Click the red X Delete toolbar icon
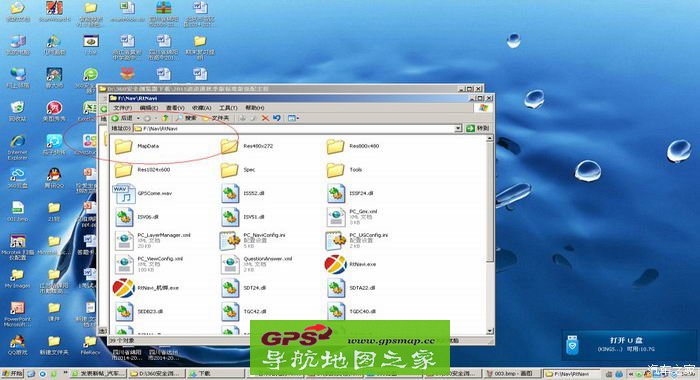This screenshot has height=380, width=700. (265, 118)
